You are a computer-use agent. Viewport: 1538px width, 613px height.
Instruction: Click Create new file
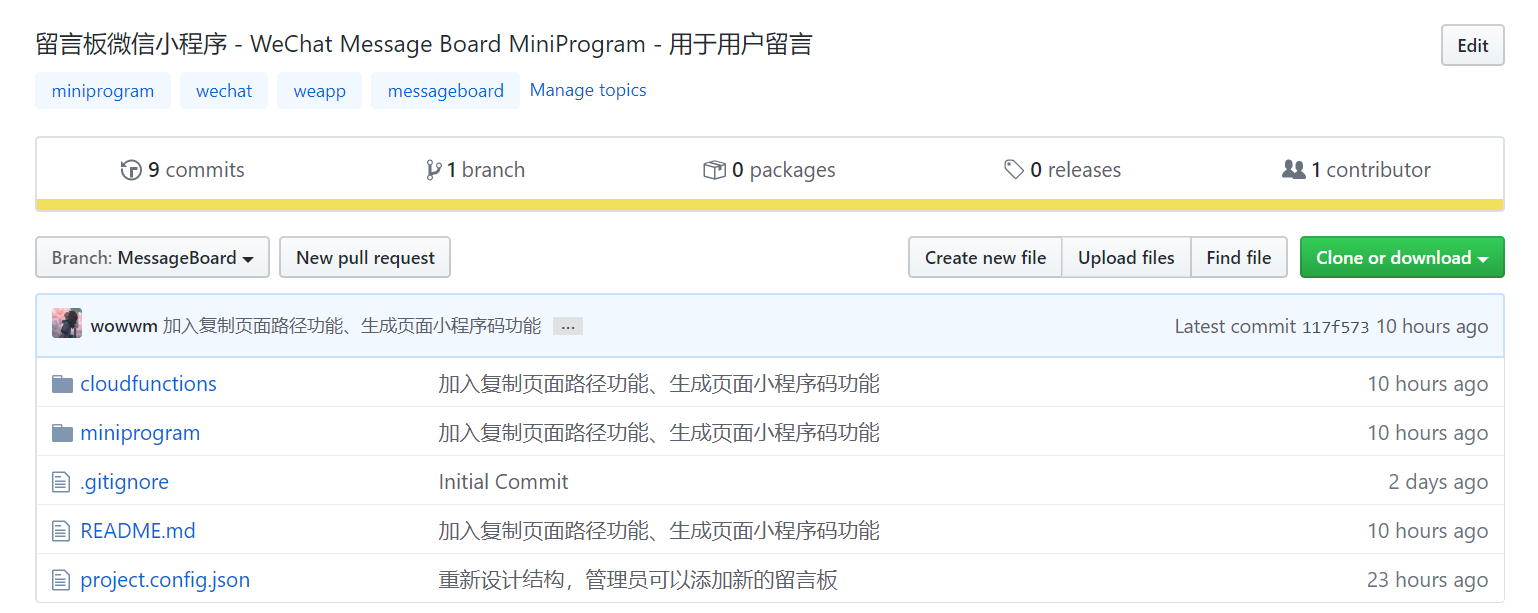tap(984, 257)
